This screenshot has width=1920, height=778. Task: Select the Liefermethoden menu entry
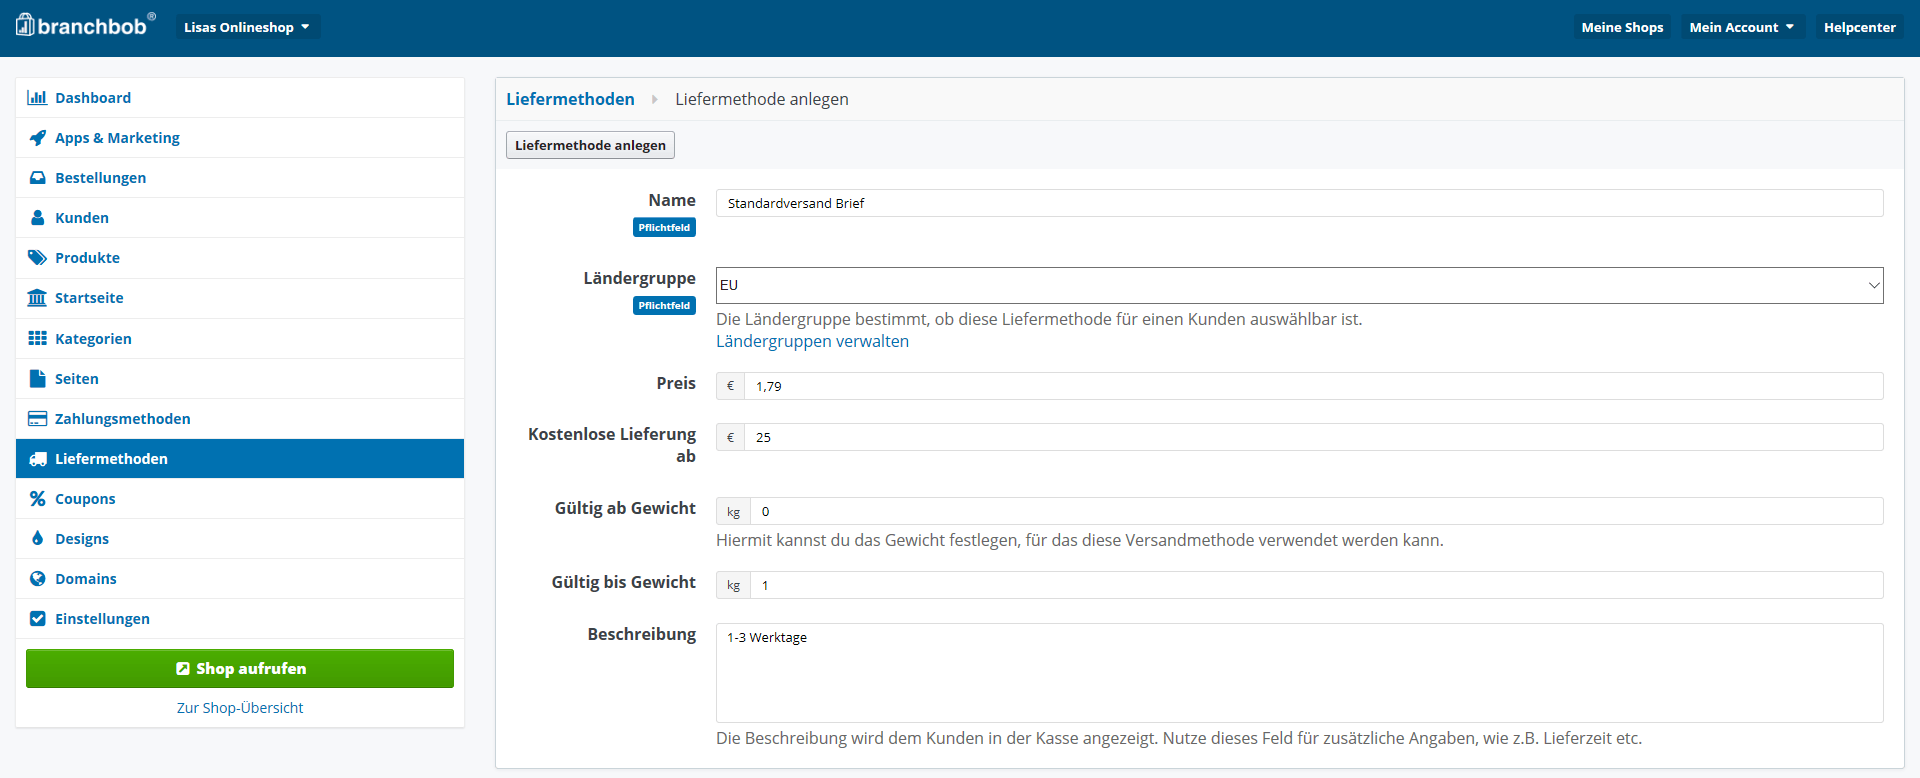[240, 459]
